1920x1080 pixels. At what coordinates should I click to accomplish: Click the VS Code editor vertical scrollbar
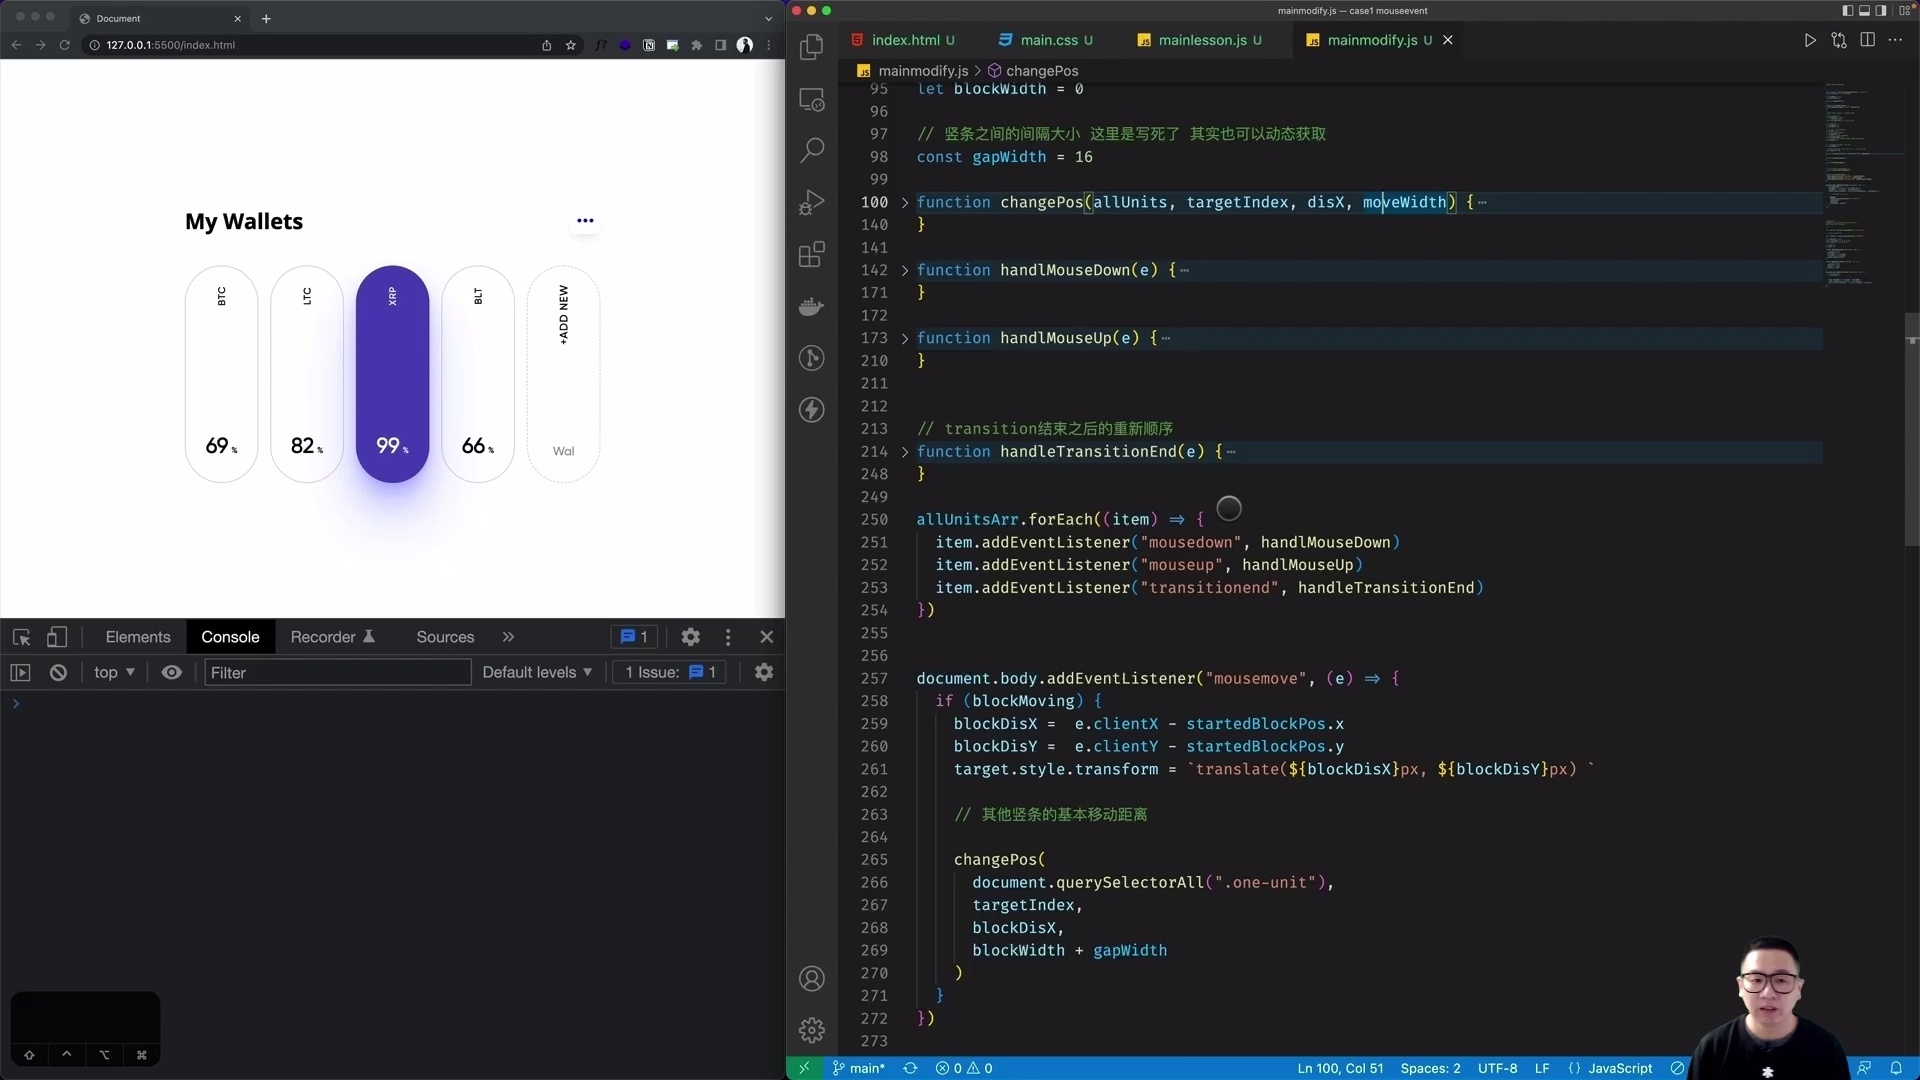pos(1912,430)
